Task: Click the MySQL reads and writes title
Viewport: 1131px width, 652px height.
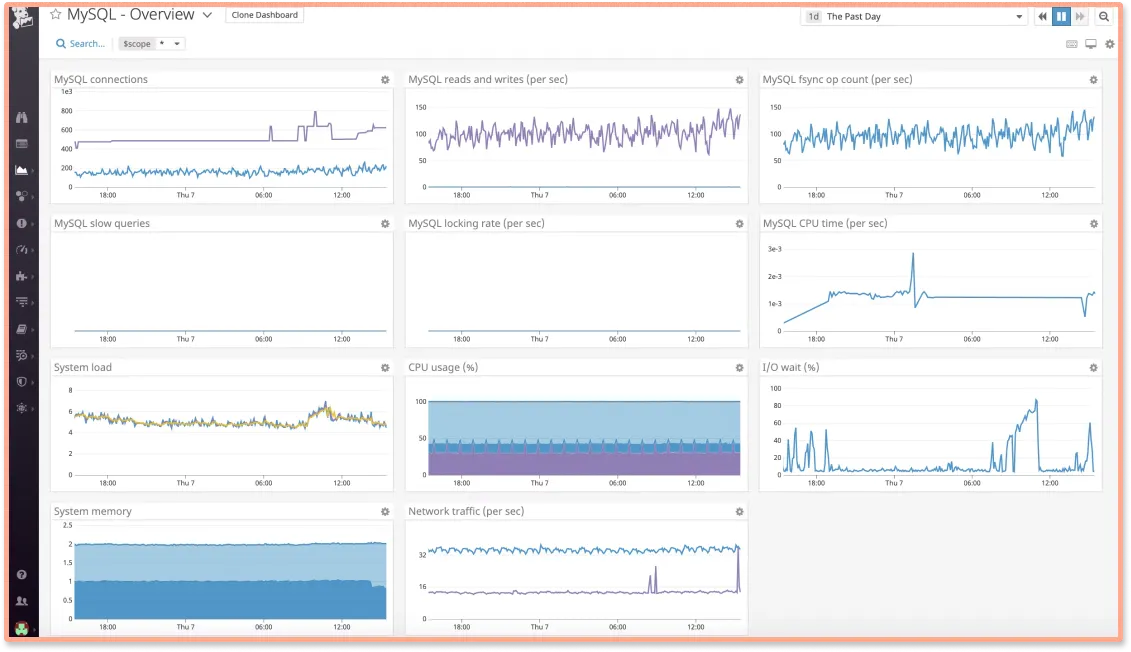Action: (488, 79)
